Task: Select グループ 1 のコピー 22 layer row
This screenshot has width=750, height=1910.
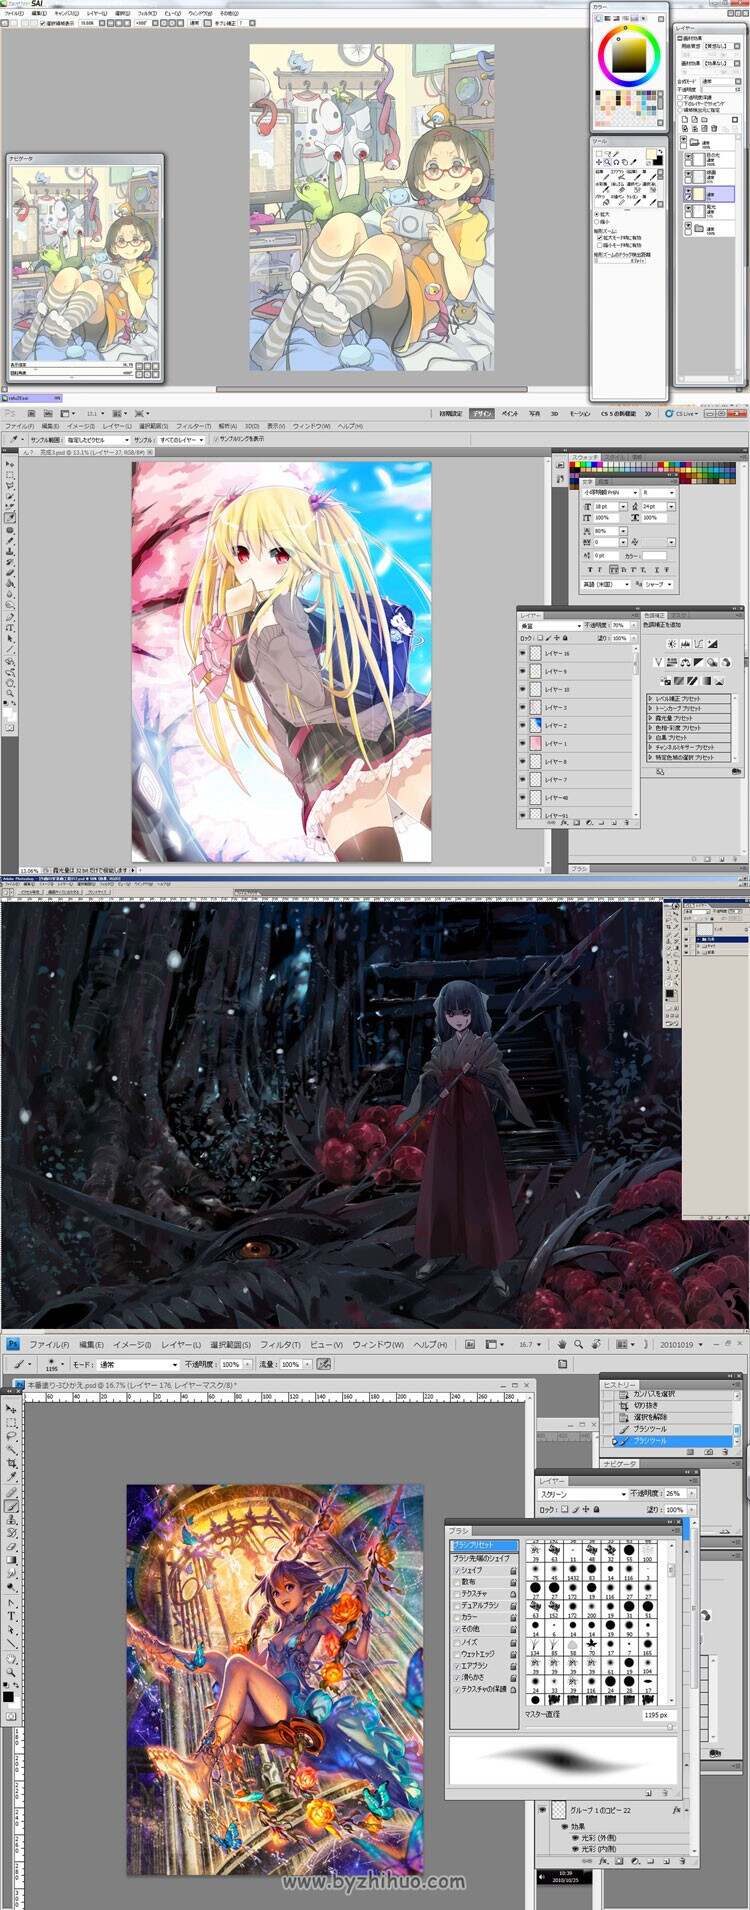Action: tap(614, 1810)
